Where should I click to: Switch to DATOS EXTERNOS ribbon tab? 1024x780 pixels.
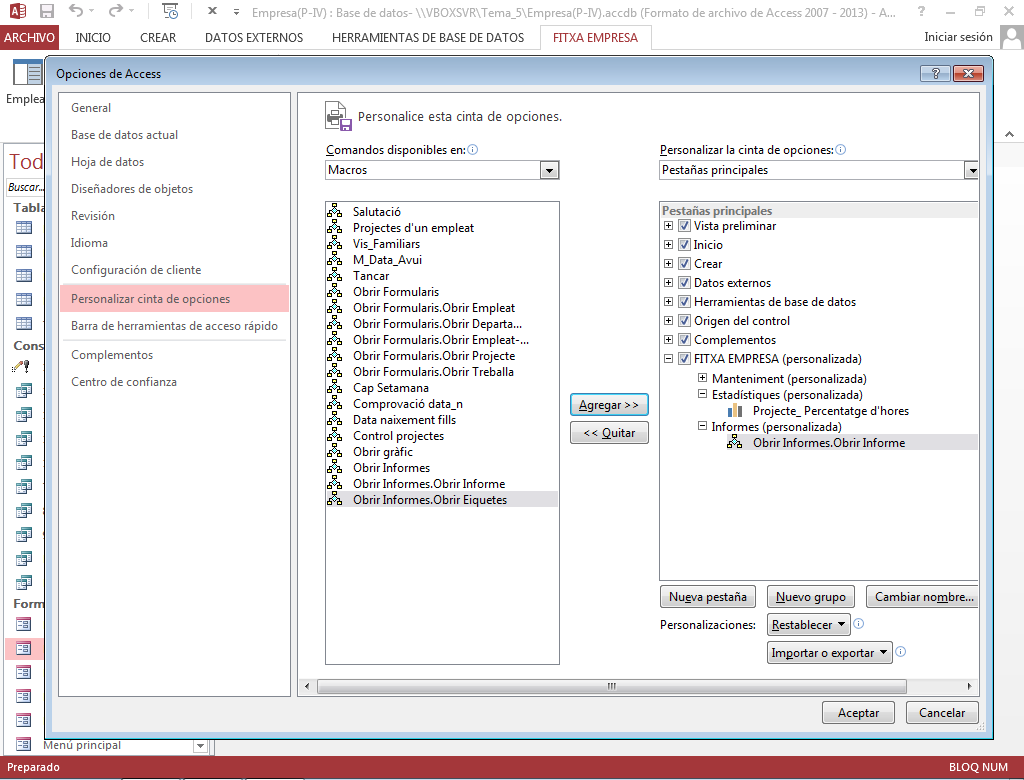click(254, 37)
